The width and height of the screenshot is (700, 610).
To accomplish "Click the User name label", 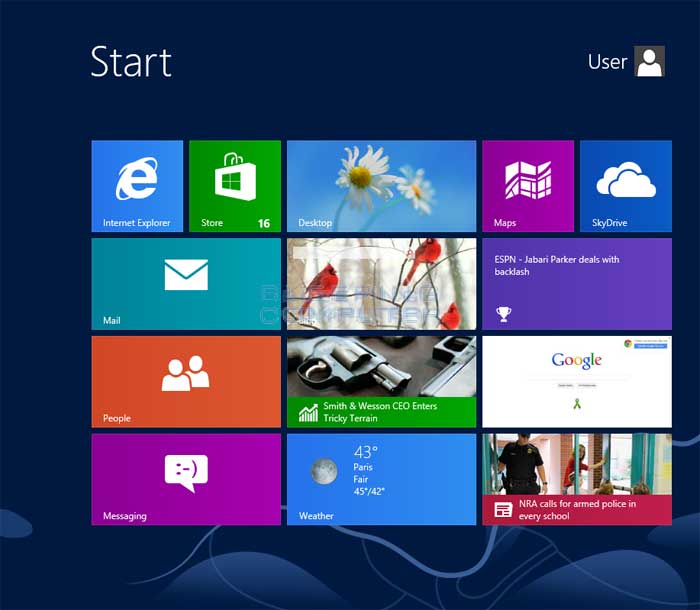I will [x=607, y=62].
